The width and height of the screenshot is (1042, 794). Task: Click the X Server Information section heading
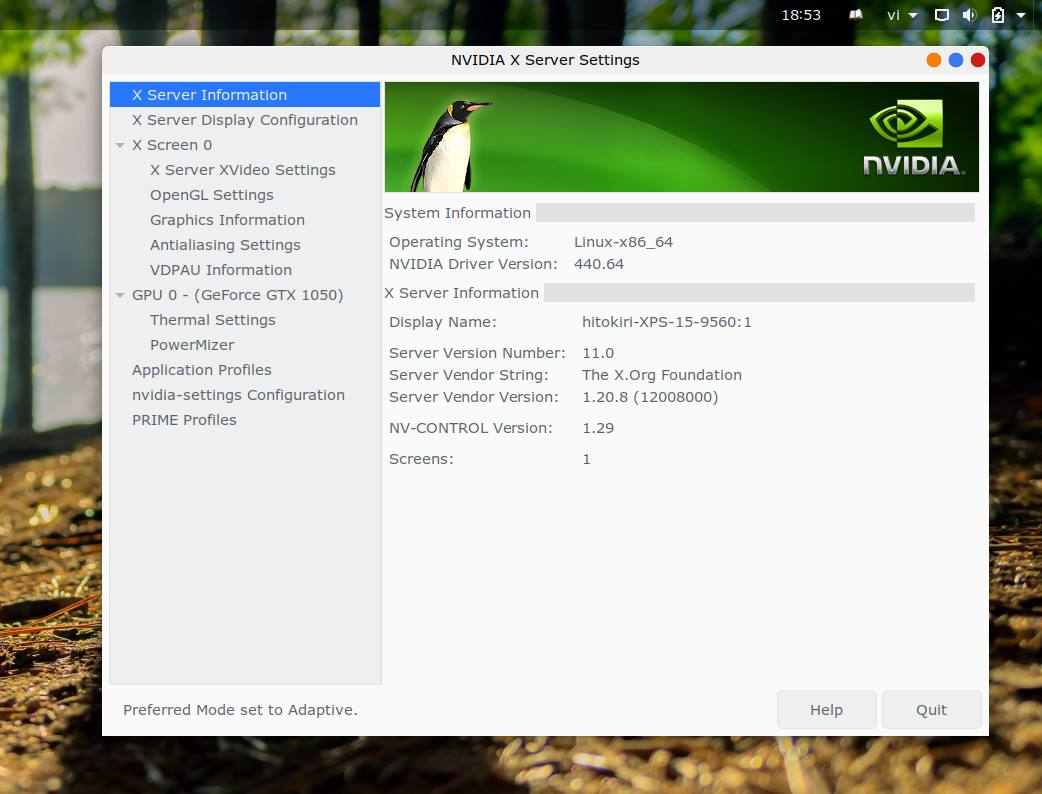tap(461, 293)
